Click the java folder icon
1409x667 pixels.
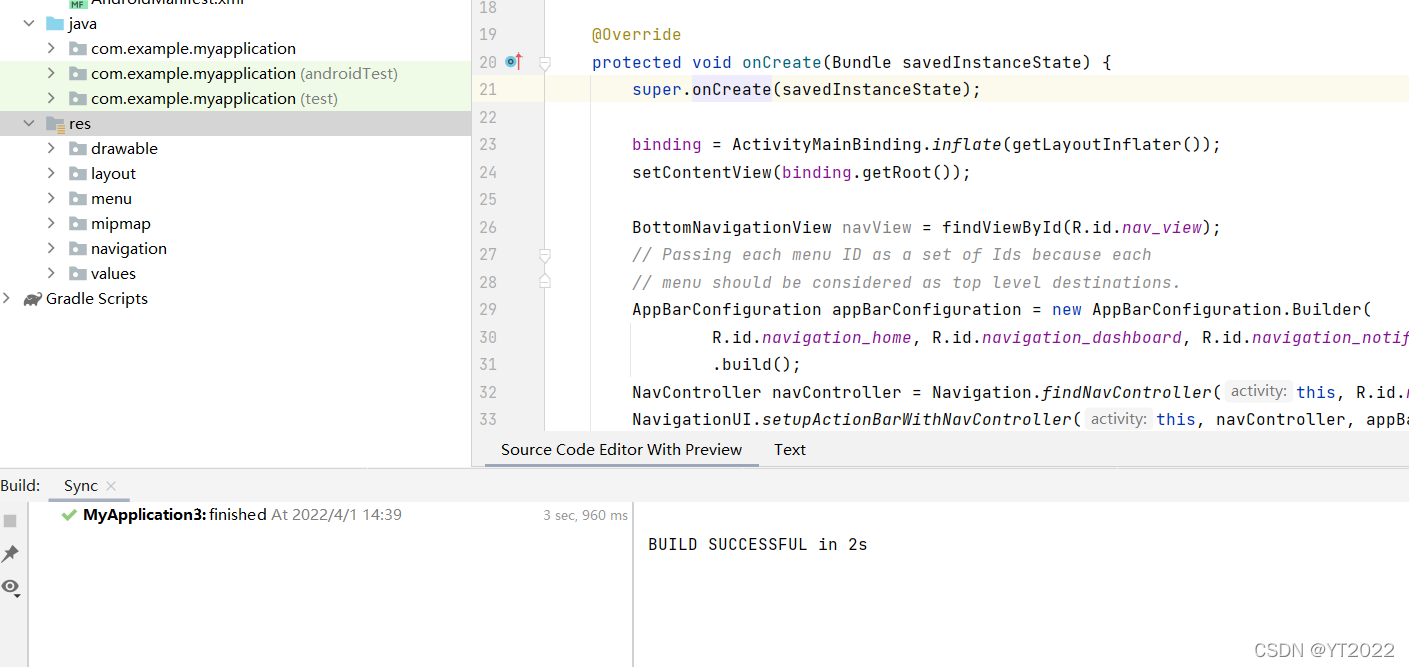(55, 23)
